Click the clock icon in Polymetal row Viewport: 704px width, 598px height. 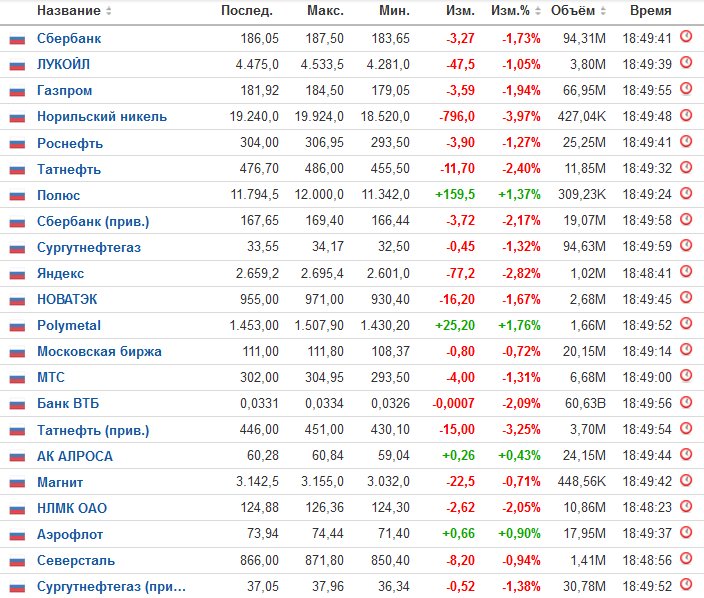tap(686, 323)
